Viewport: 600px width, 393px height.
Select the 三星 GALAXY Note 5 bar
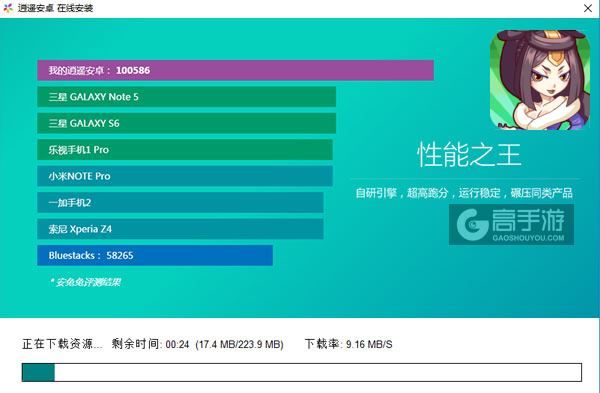(186, 97)
